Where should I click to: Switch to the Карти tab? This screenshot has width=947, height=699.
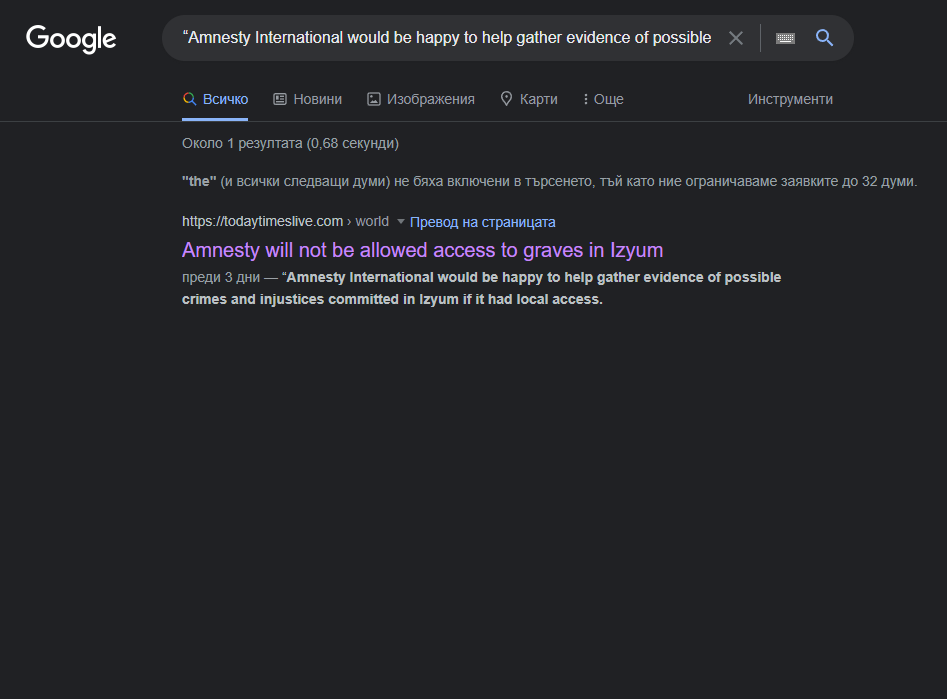[529, 99]
